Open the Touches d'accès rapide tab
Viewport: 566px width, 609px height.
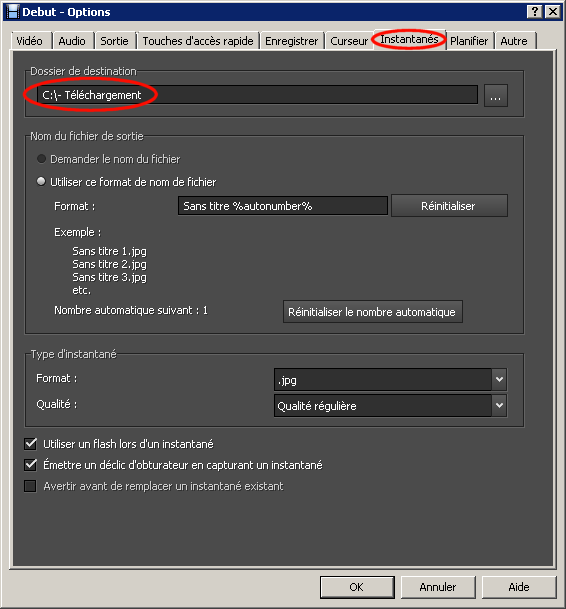(x=198, y=41)
